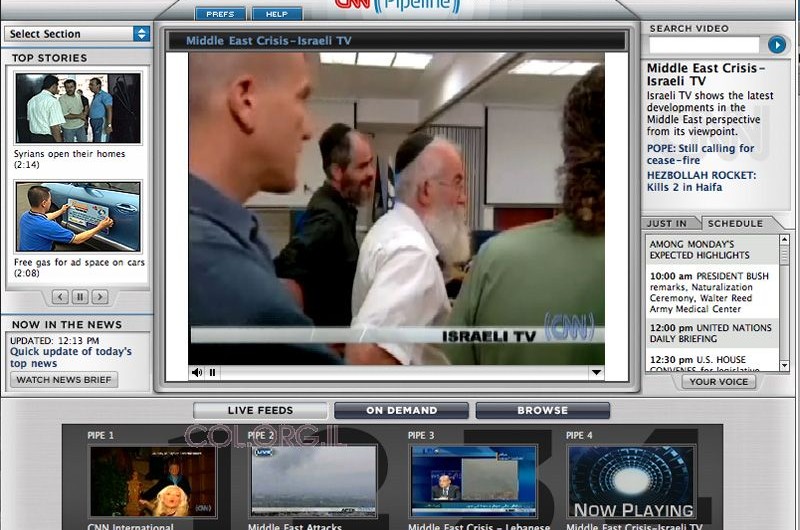Click the Israeli TV main video area

click(x=396, y=208)
